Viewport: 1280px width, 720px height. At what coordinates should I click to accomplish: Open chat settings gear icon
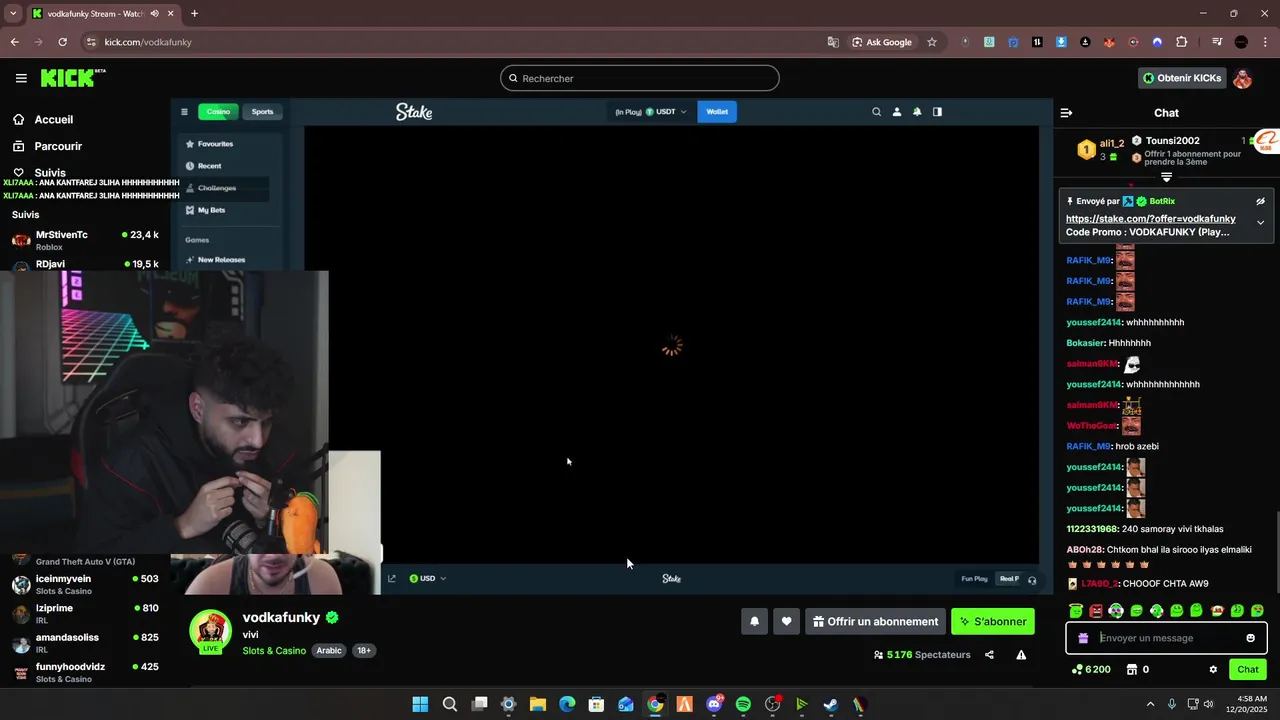point(1213,670)
